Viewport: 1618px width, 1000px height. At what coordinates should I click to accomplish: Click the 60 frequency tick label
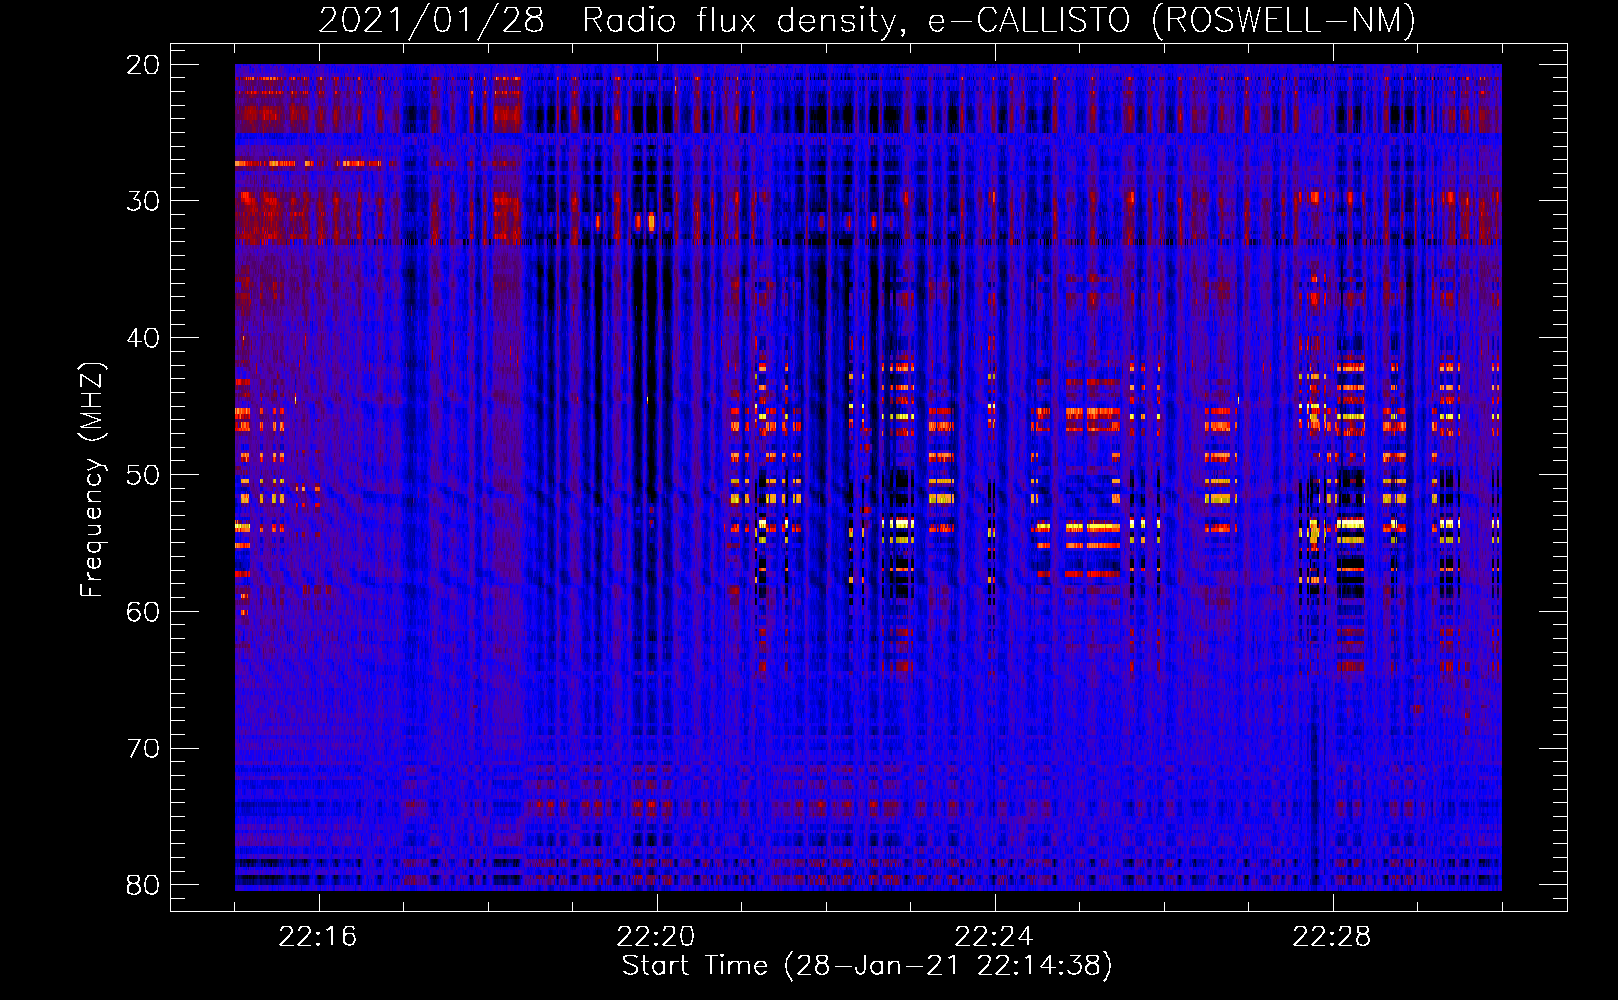144,612
